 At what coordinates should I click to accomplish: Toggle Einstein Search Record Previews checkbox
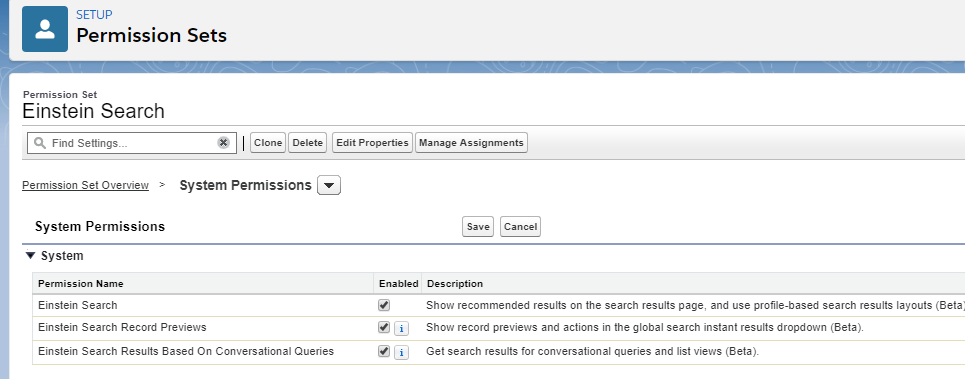384,327
